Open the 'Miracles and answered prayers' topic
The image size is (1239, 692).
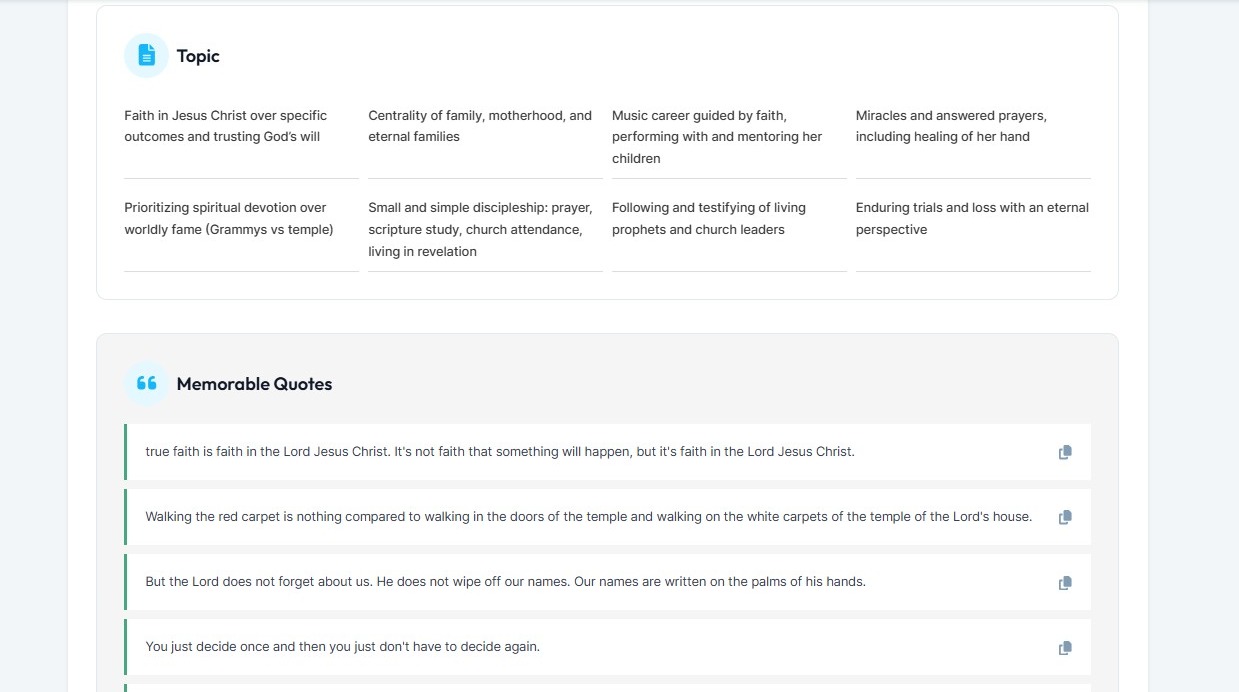click(x=951, y=126)
